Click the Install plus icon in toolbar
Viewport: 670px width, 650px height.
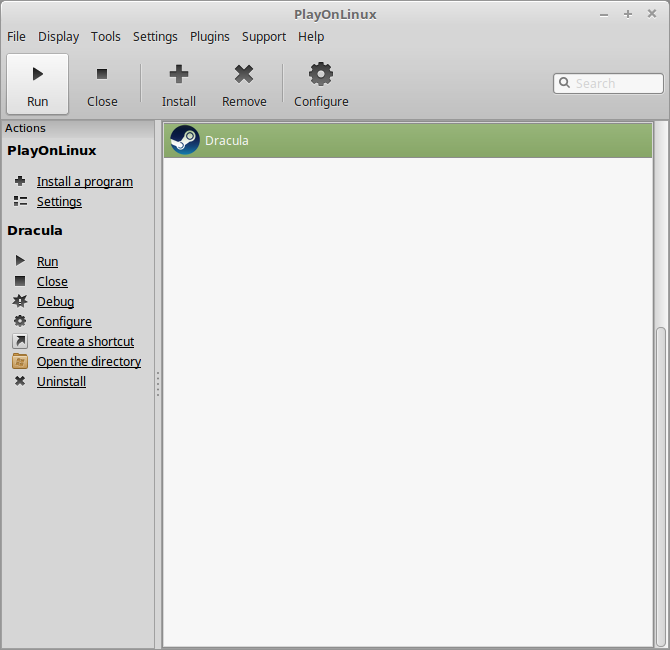(179, 74)
